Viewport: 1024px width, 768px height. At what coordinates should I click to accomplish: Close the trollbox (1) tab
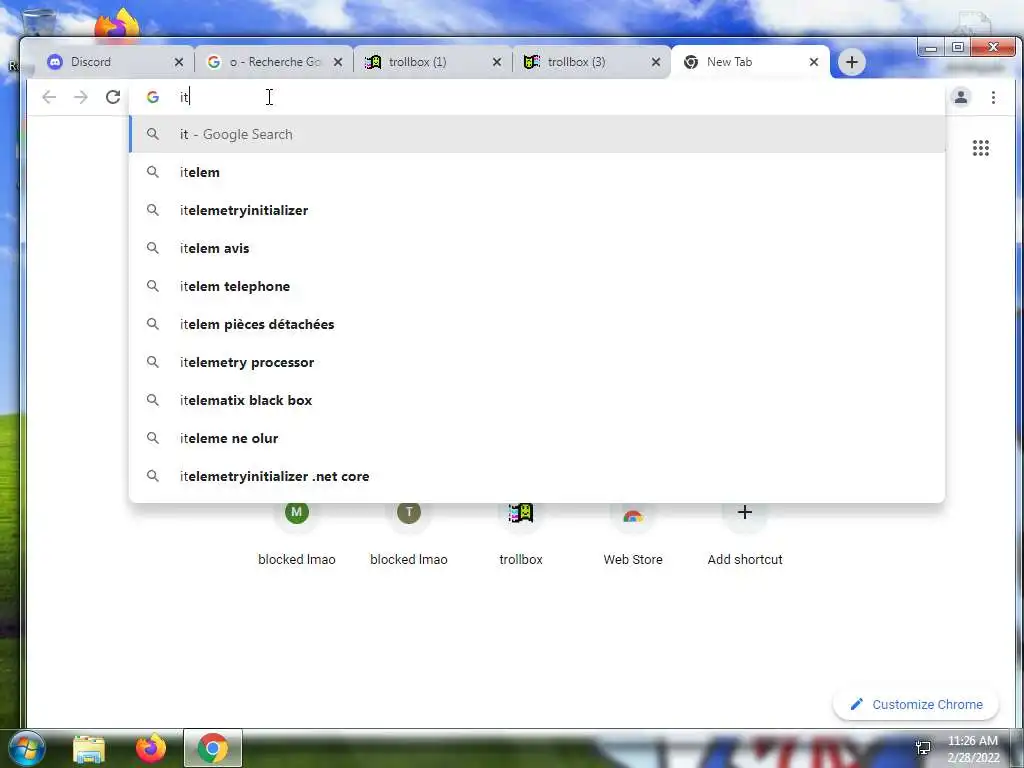click(x=496, y=62)
